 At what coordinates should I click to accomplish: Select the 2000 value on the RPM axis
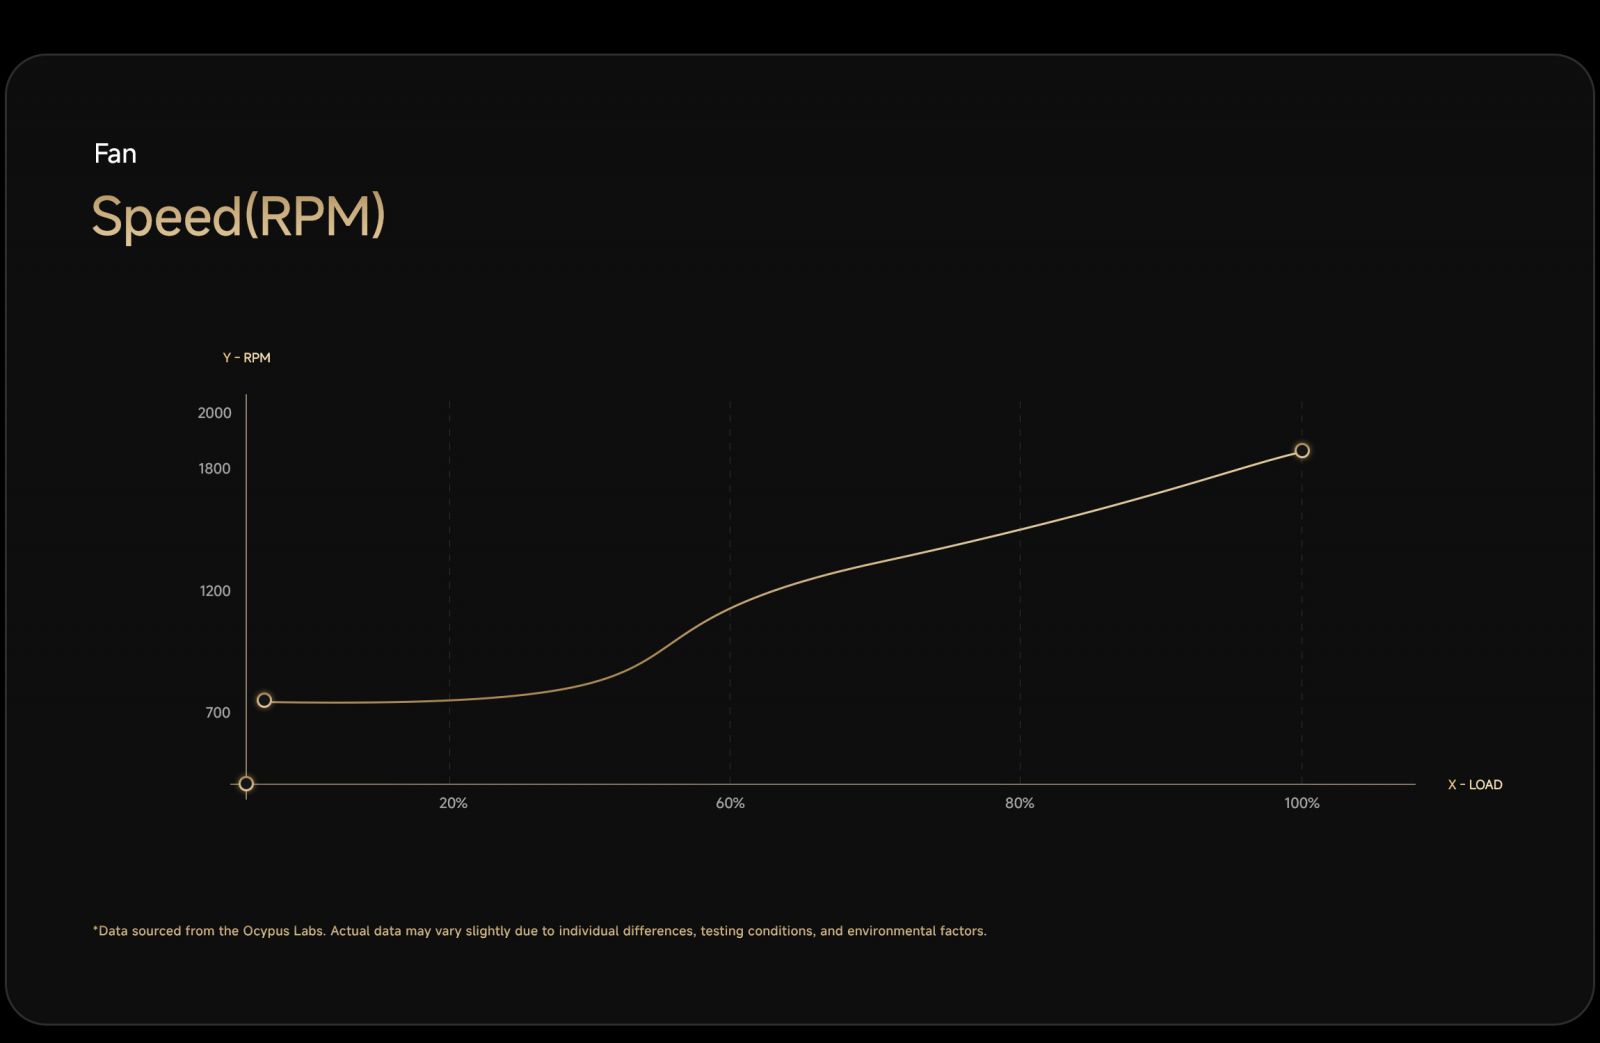[x=214, y=413]
